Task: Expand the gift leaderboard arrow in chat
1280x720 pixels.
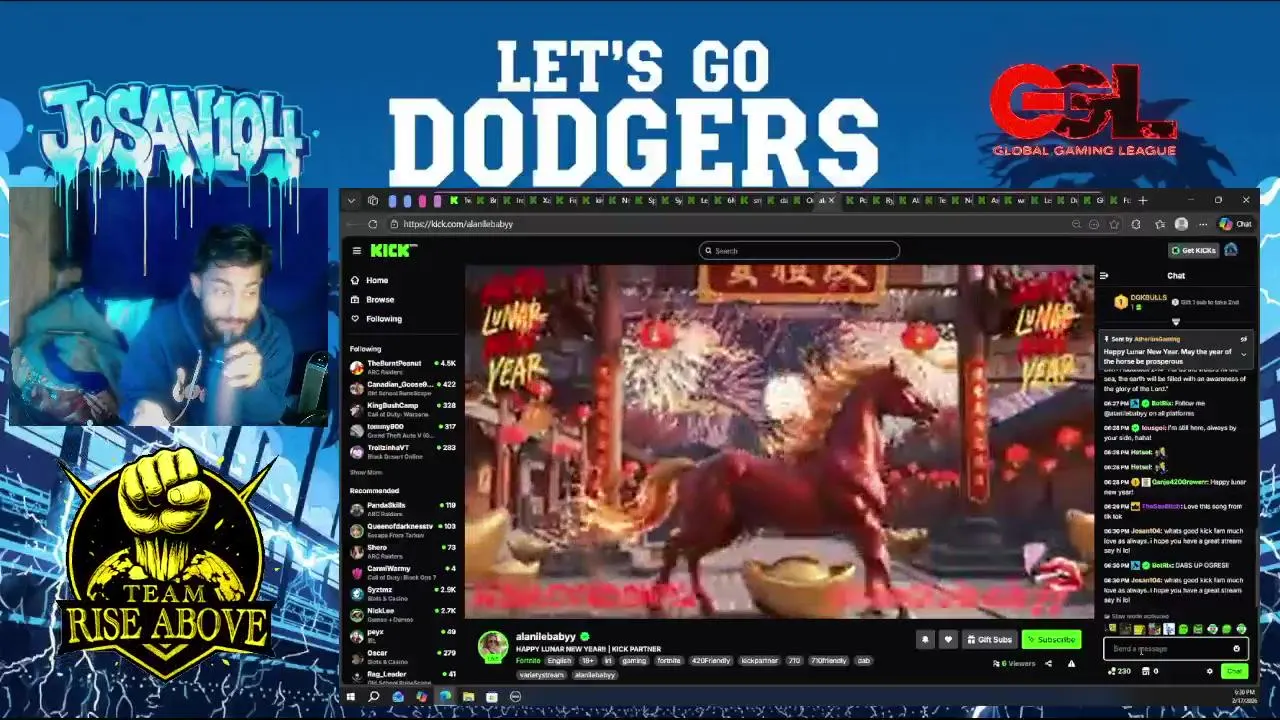Action: [1175, 322]
